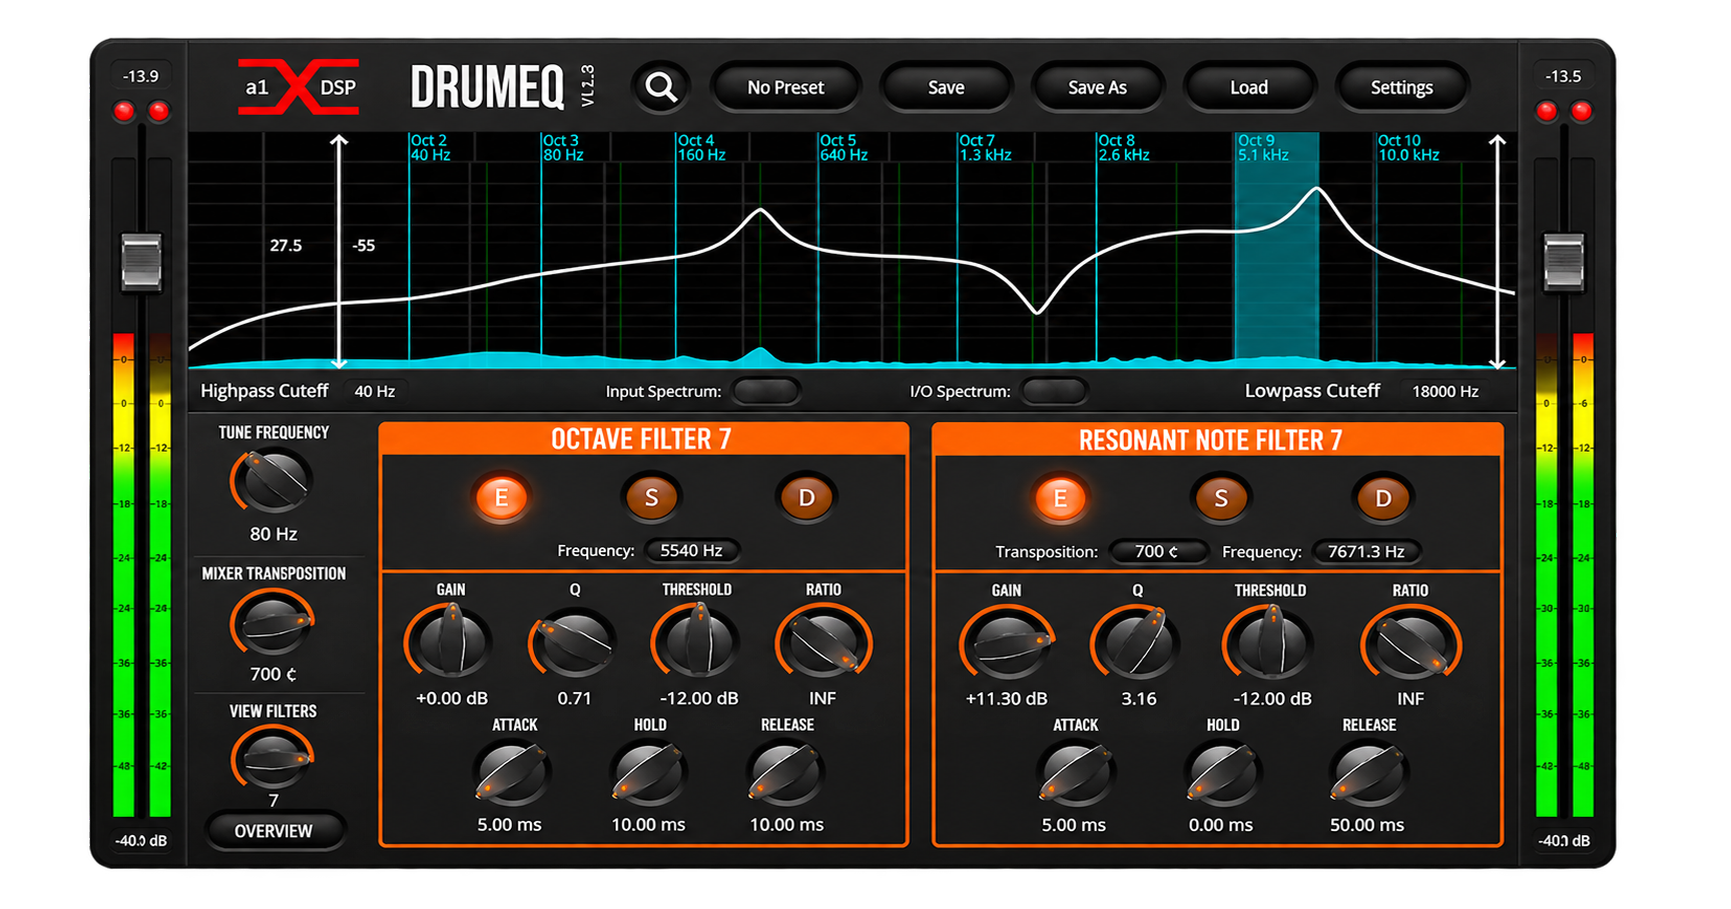Click the 80 Hz tune frequency value

click(273, 534)
